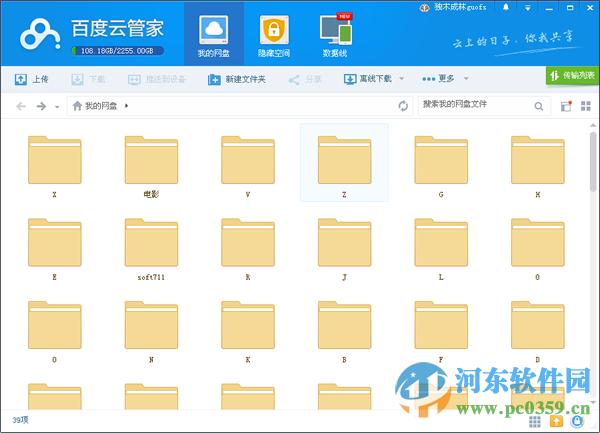Viewport: 600px width, 433px height.
Task: Focus the search netdisk files field
Action: coord(476,106)
